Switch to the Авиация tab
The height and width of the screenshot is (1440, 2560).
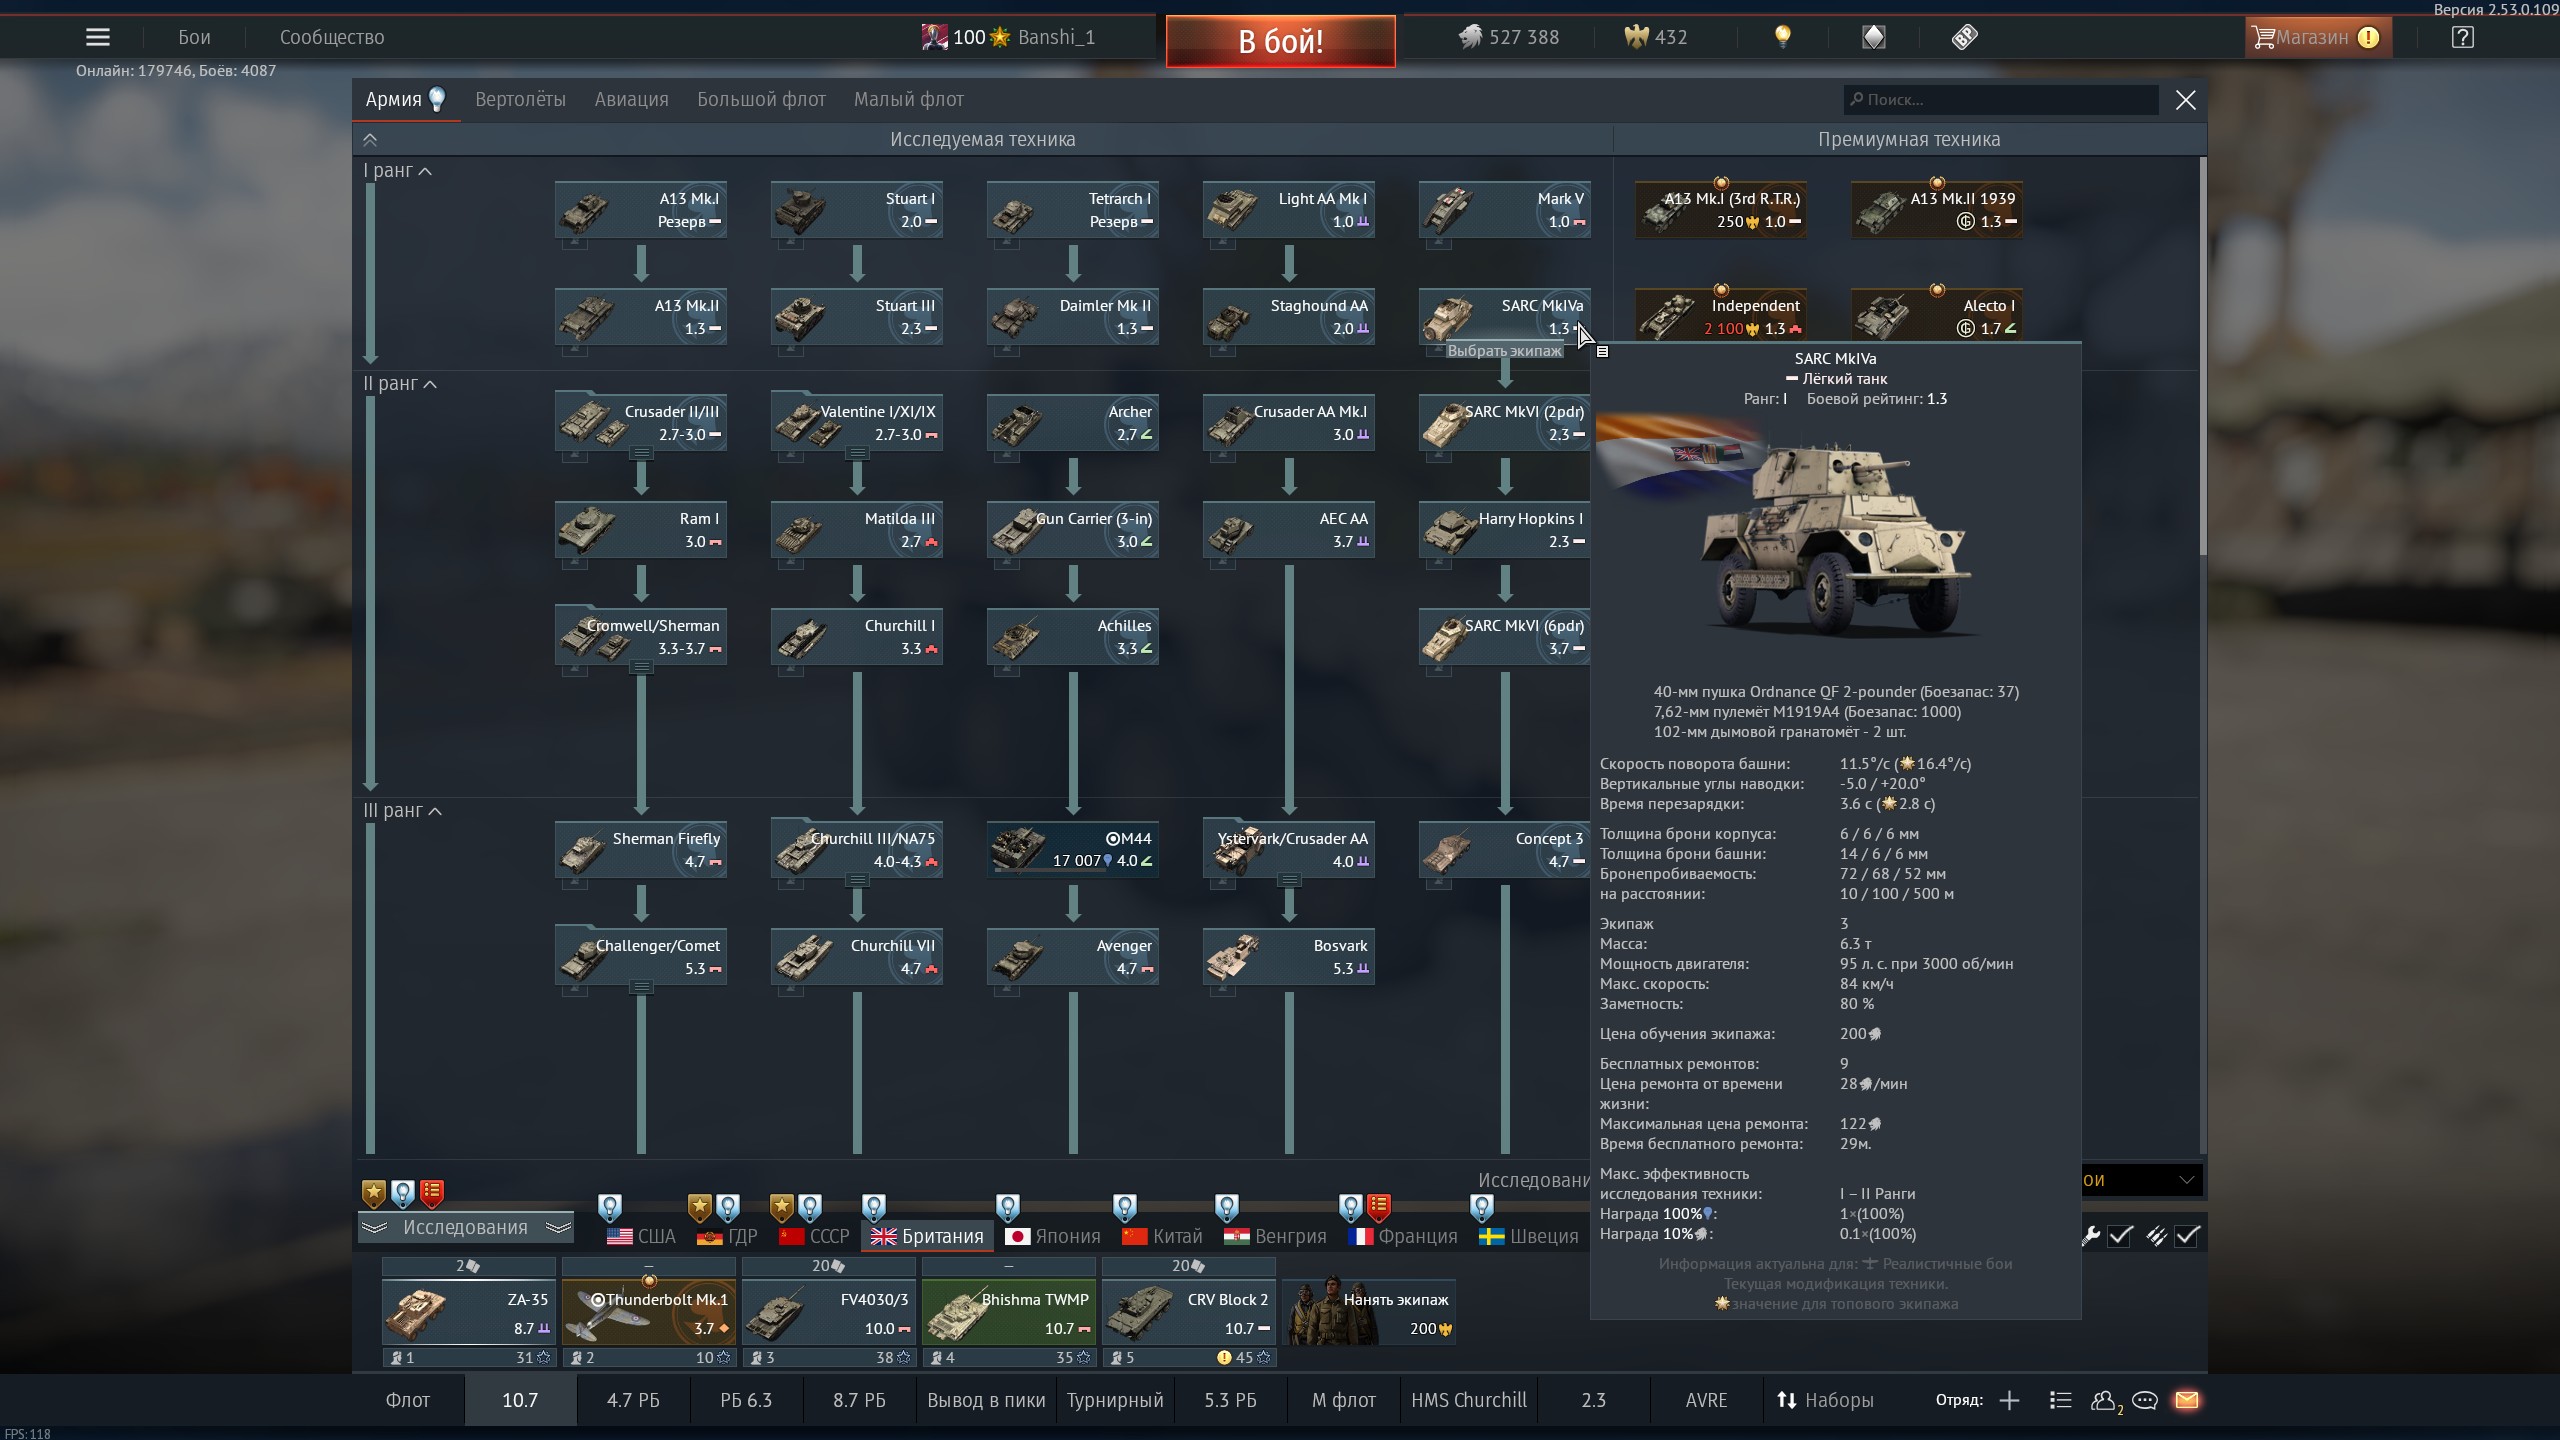631,100
